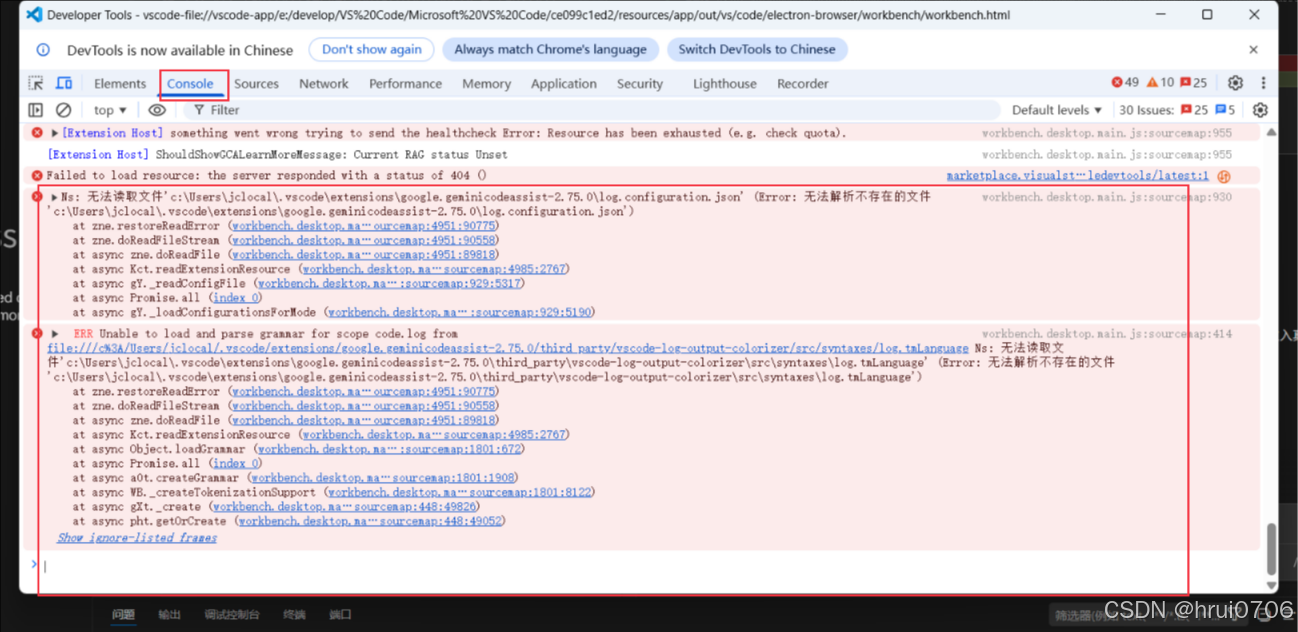The image size is (1298, 632).
Task: Select the 输出 tab in VS Code panel
Action: pyautogui.click(x=170, y=615)
